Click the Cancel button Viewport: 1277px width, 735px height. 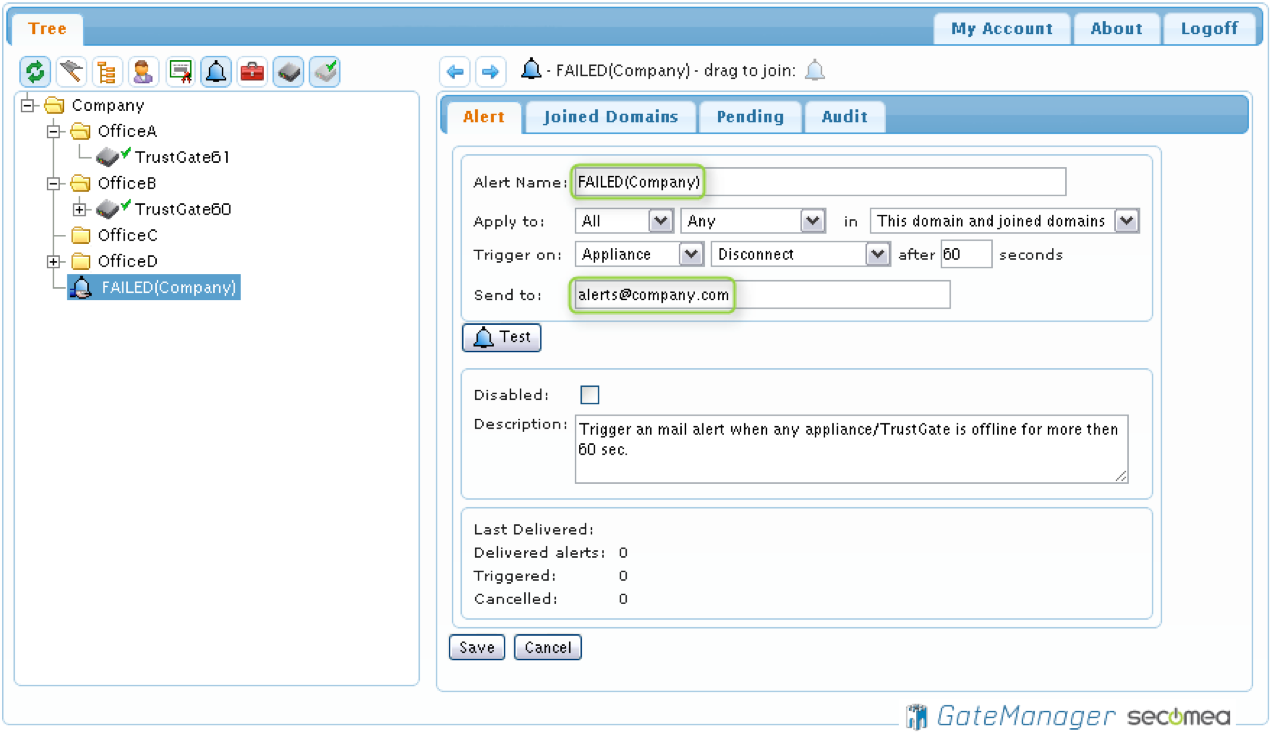click(x=548, y=648)
